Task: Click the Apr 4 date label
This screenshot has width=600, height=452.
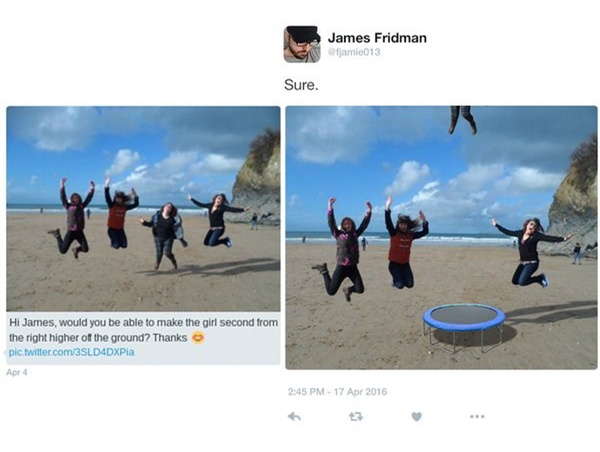Action: coord(17,372)
